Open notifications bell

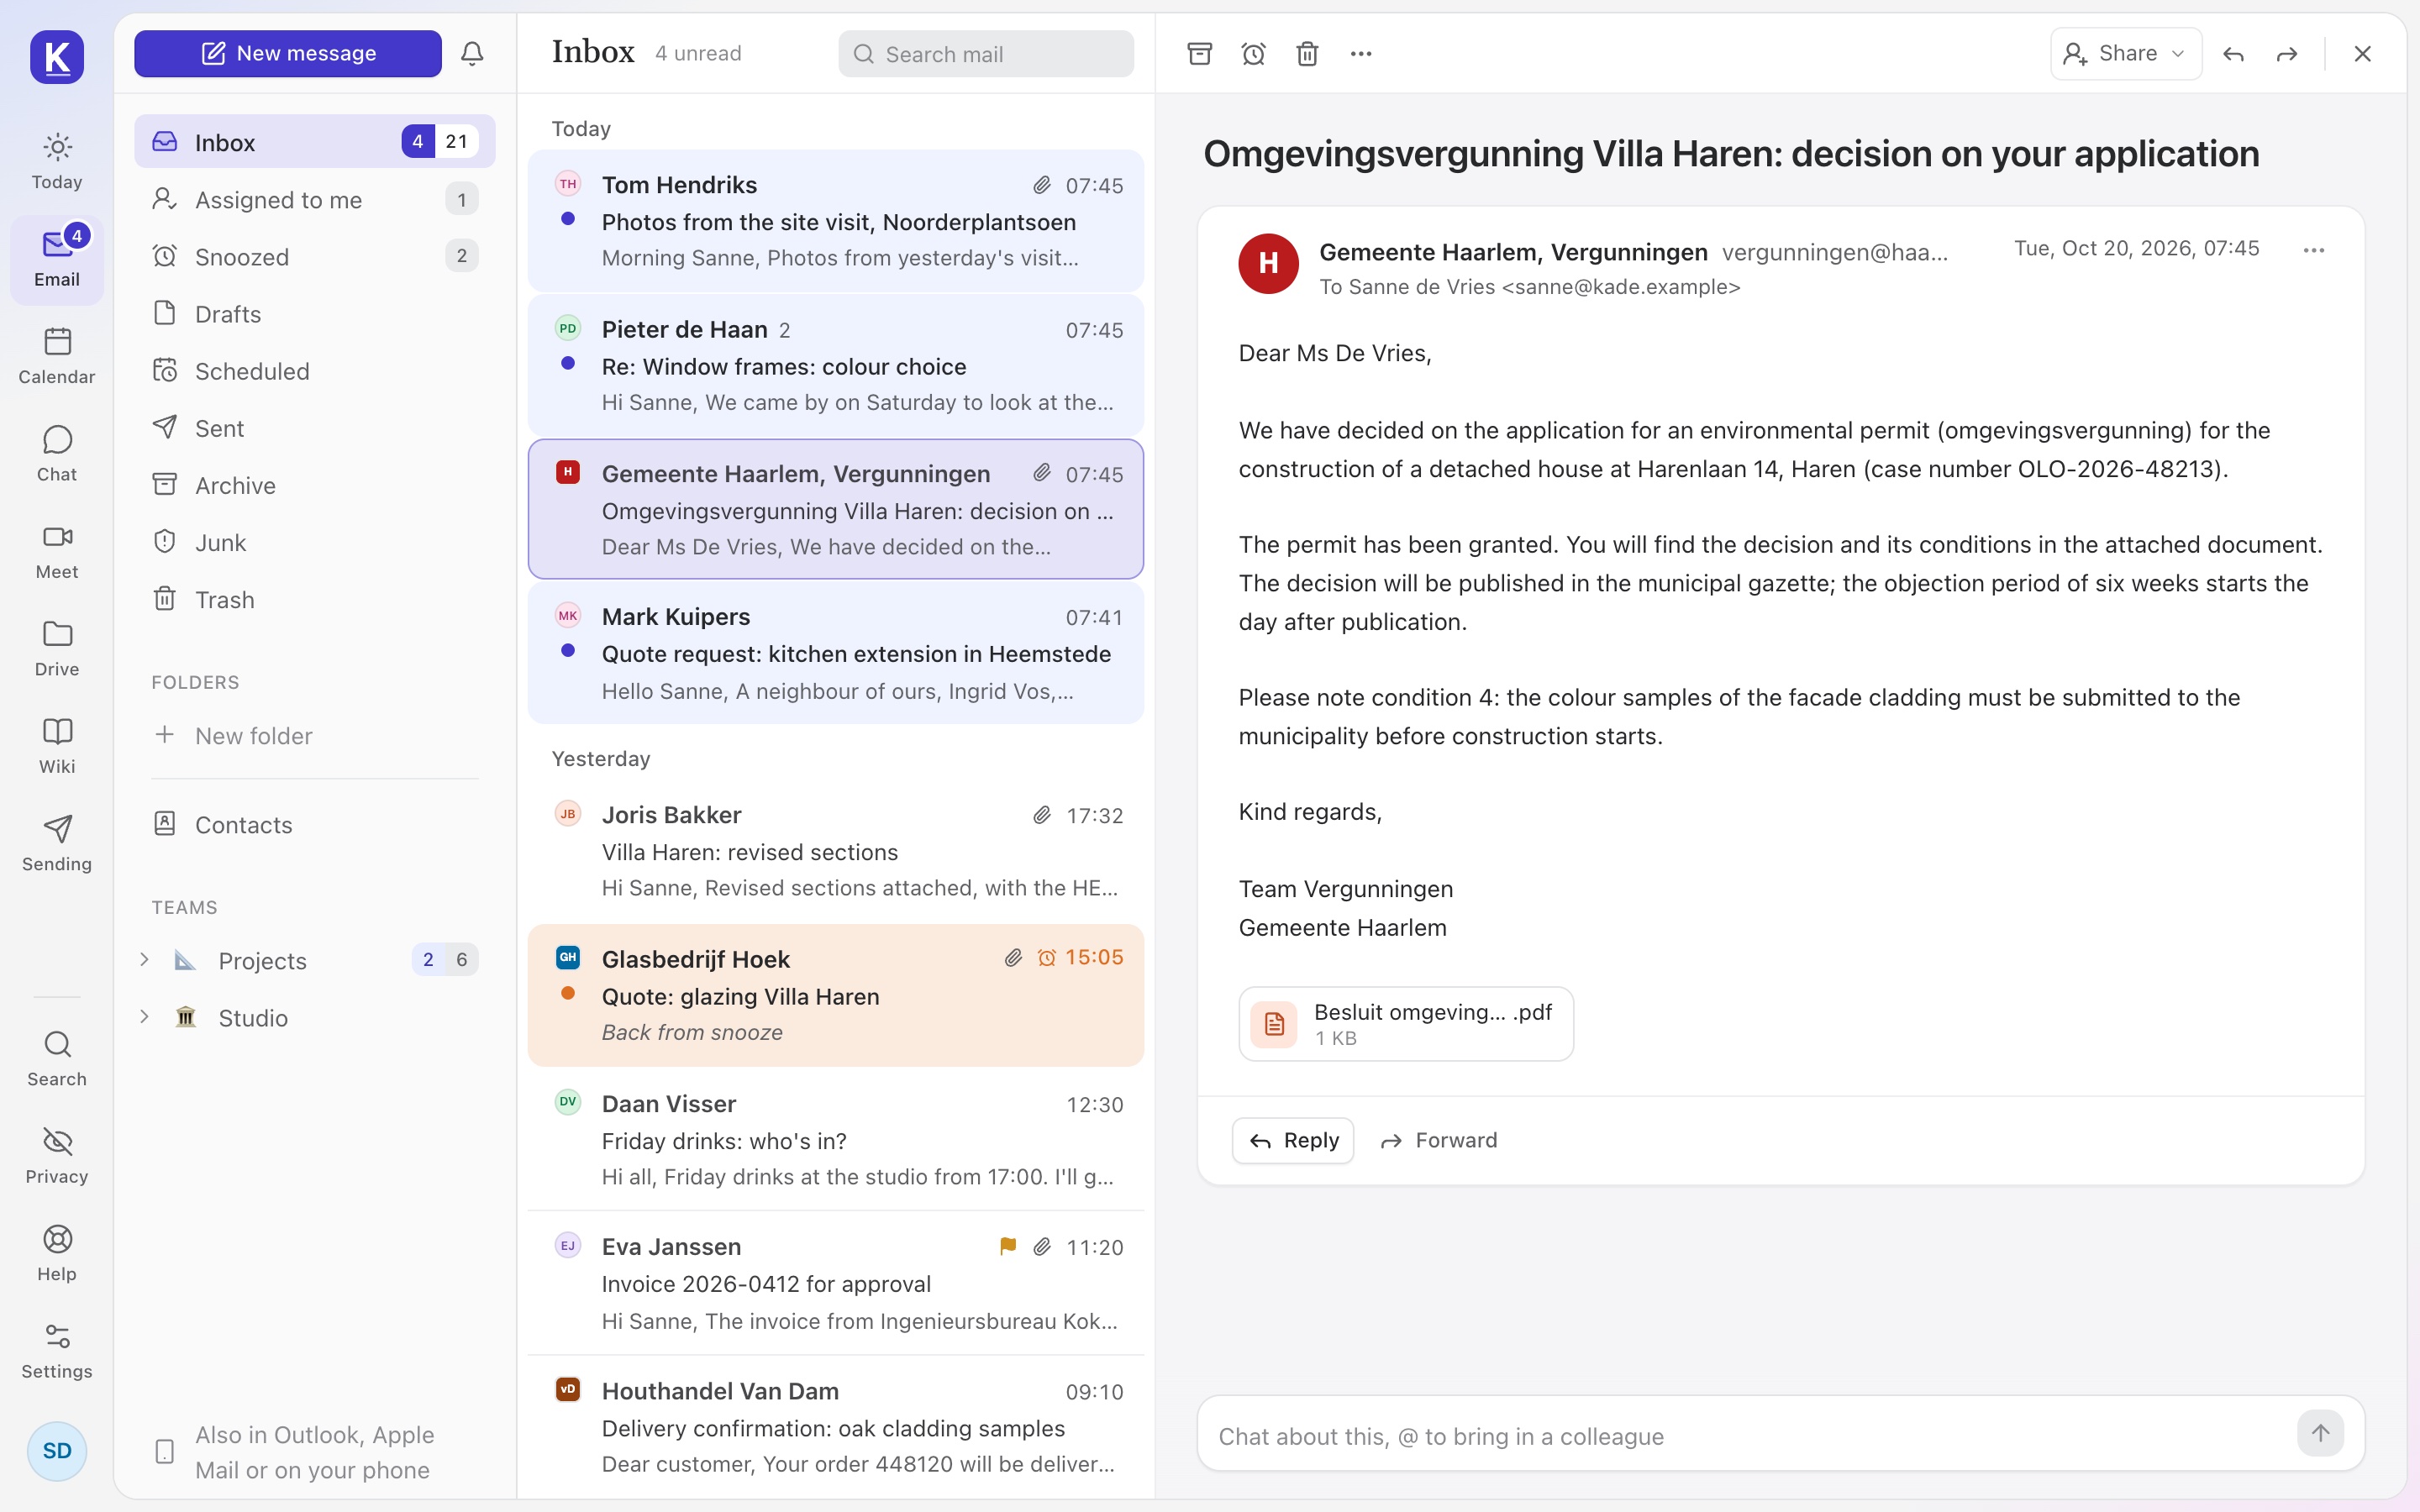coord(472,53)
